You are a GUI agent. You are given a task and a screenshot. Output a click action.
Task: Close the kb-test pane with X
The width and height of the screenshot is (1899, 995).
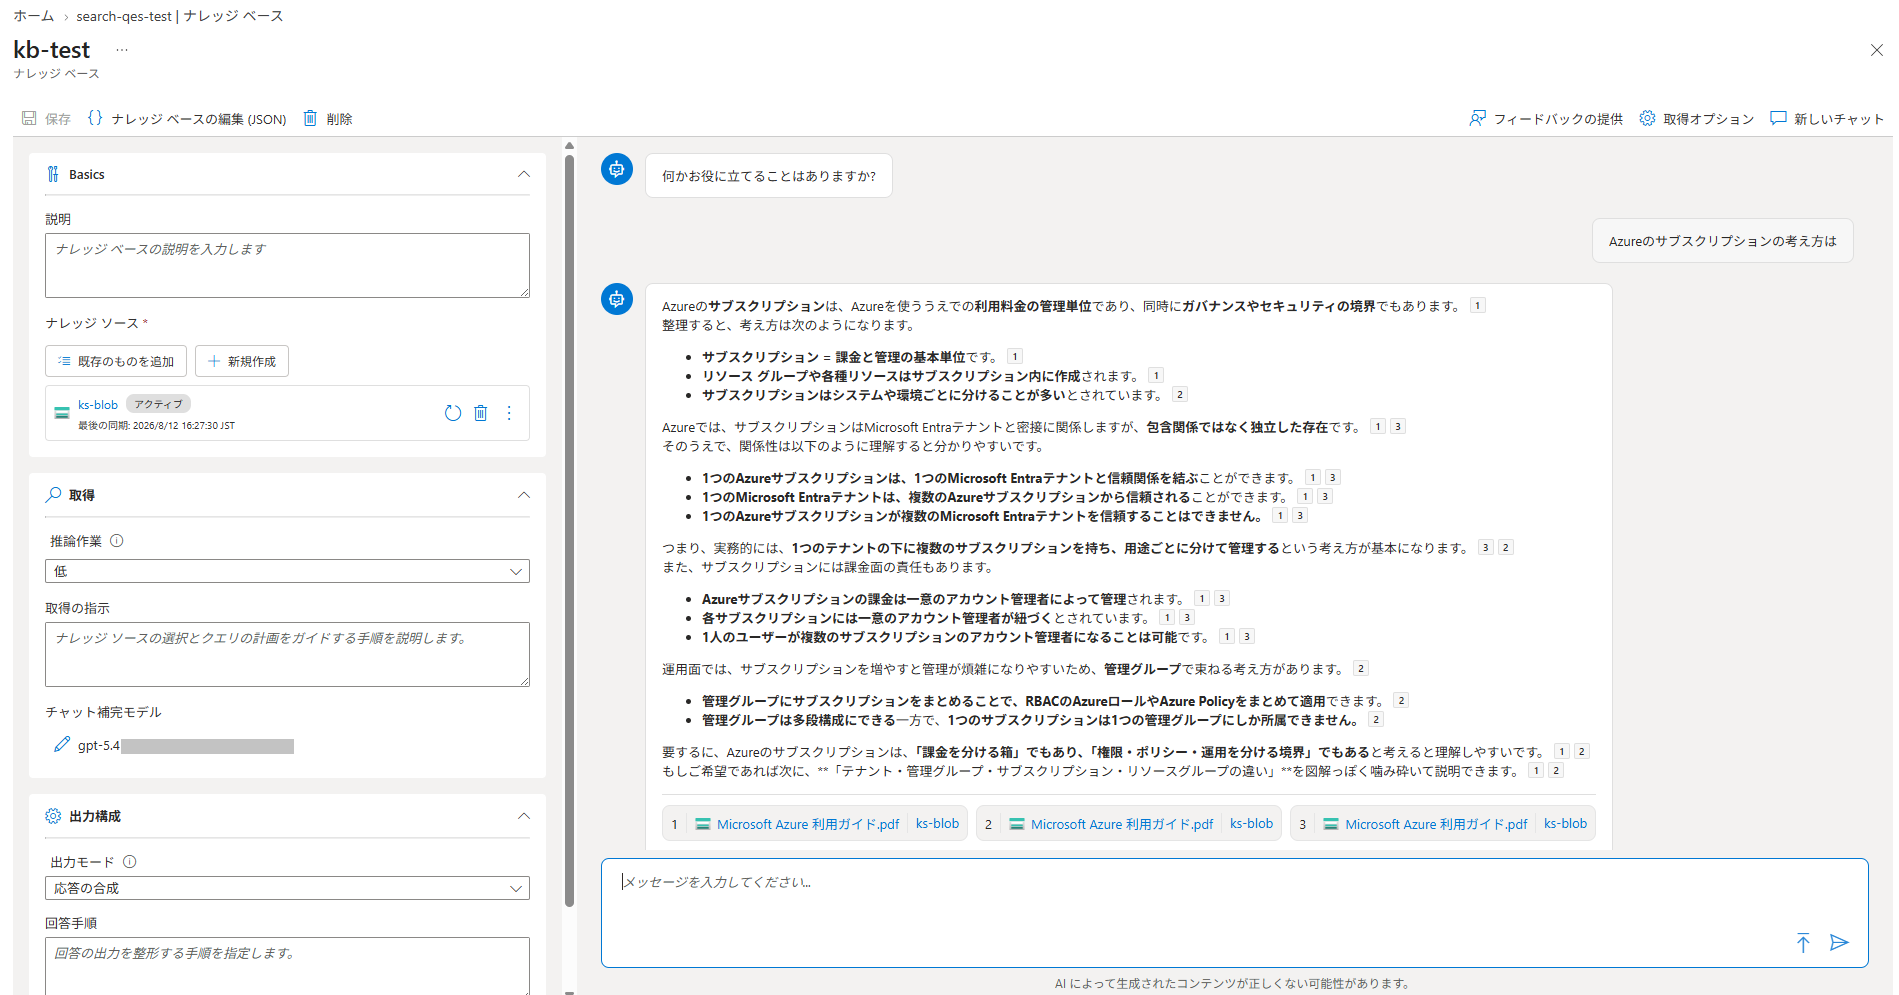click(1876, 50)
